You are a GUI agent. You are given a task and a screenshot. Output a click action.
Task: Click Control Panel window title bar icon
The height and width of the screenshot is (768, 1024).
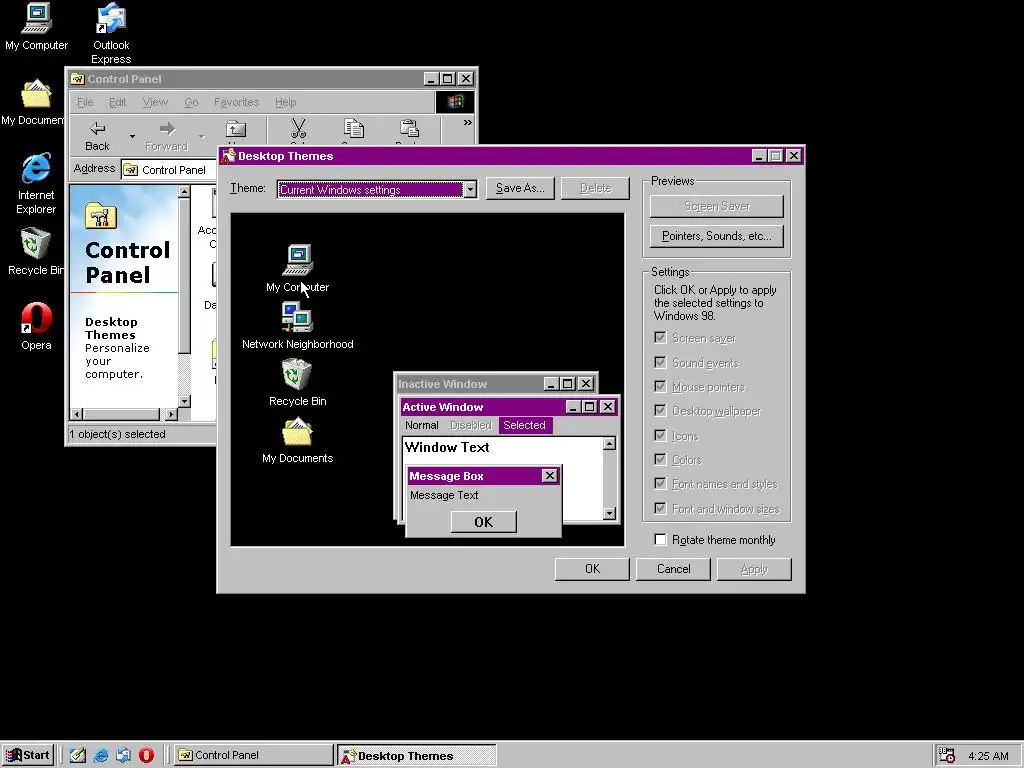tap(78, 79)
